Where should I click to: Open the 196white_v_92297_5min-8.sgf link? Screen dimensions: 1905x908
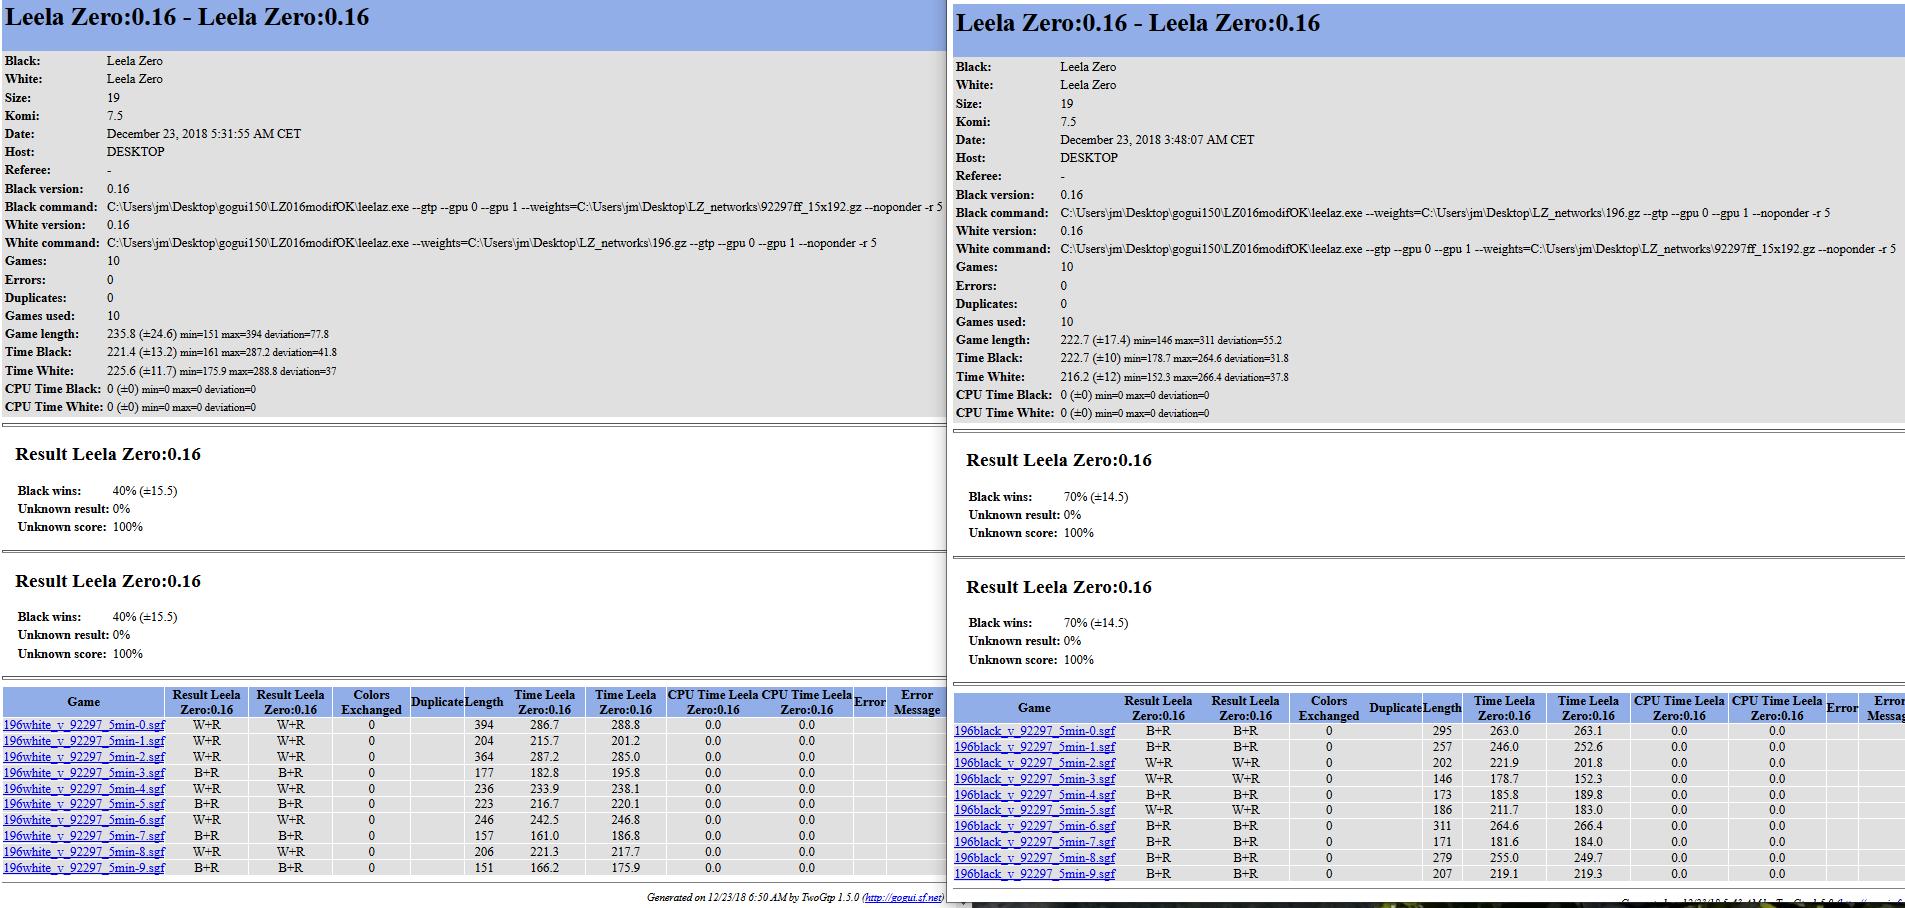[x=84, y=852]
